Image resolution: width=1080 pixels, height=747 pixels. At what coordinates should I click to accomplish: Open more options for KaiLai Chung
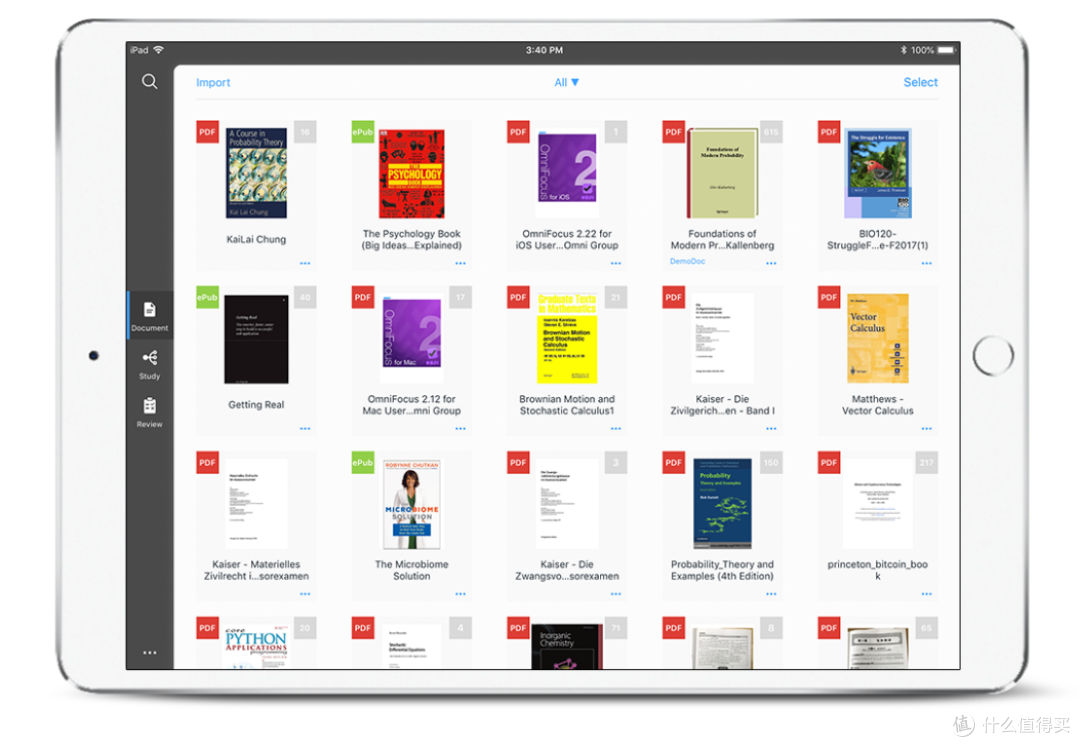[x=305, y=264]
